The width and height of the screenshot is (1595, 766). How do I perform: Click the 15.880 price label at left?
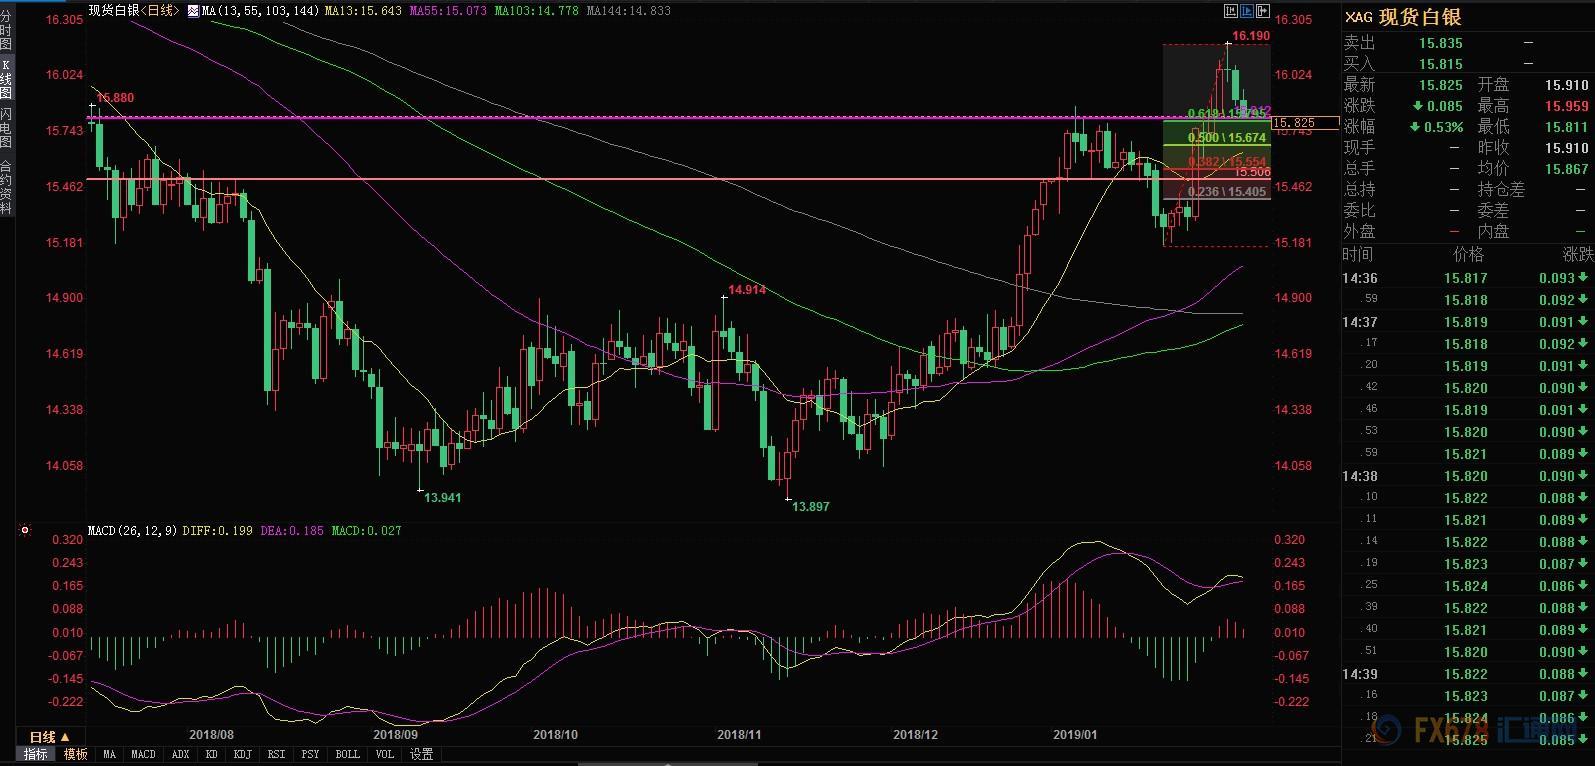pyautogui.click(x=115, y=98)
